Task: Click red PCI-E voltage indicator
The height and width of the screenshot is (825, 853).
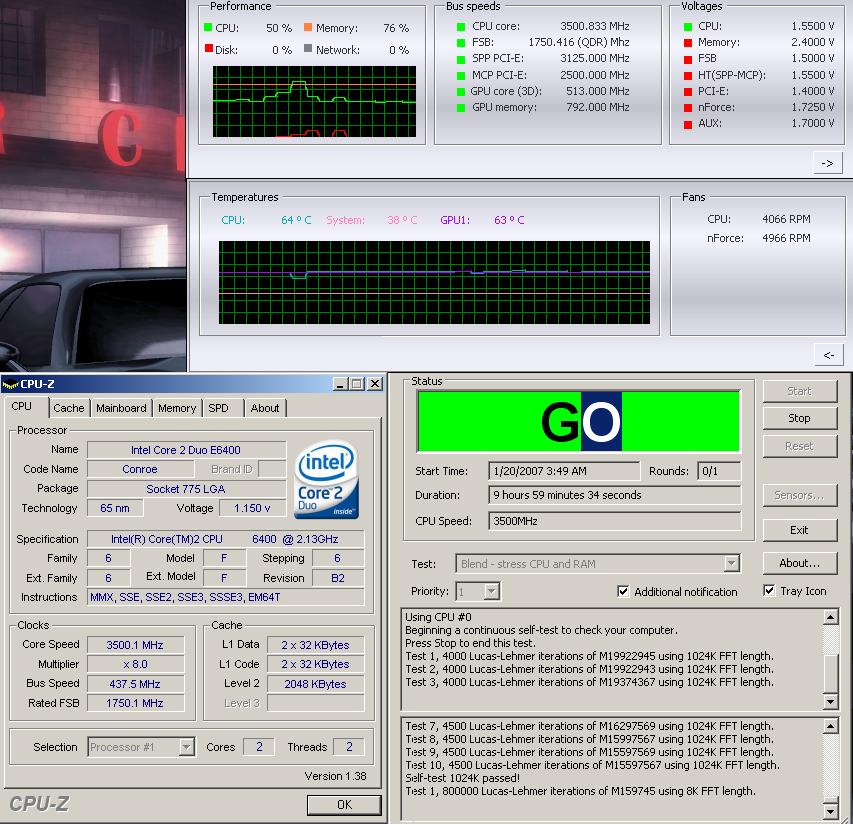Action: (688, 91)
